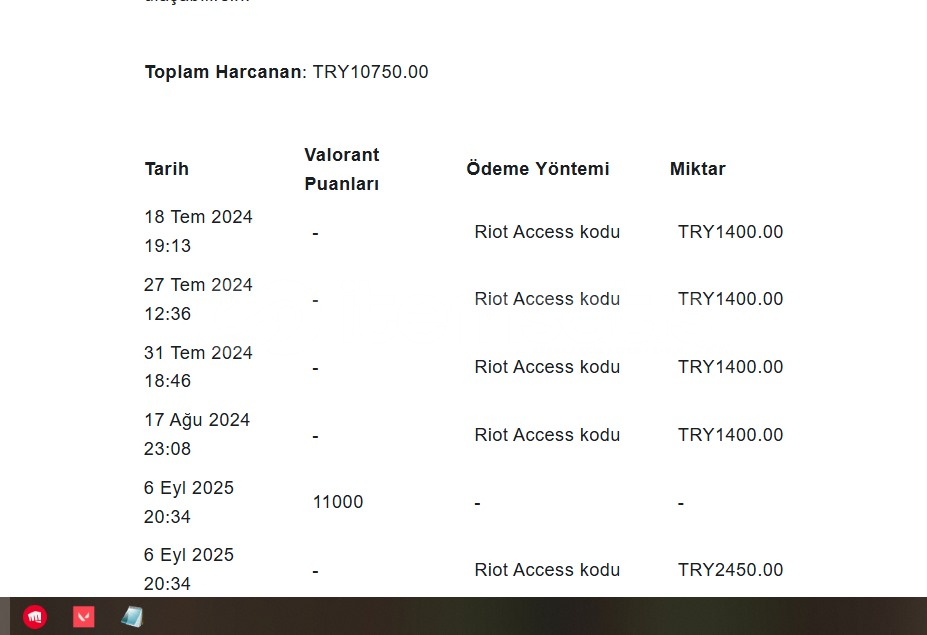927x635 pixels.
Task: Select the Ödeme Yöntemi column header
Action: tap(537, 169)
